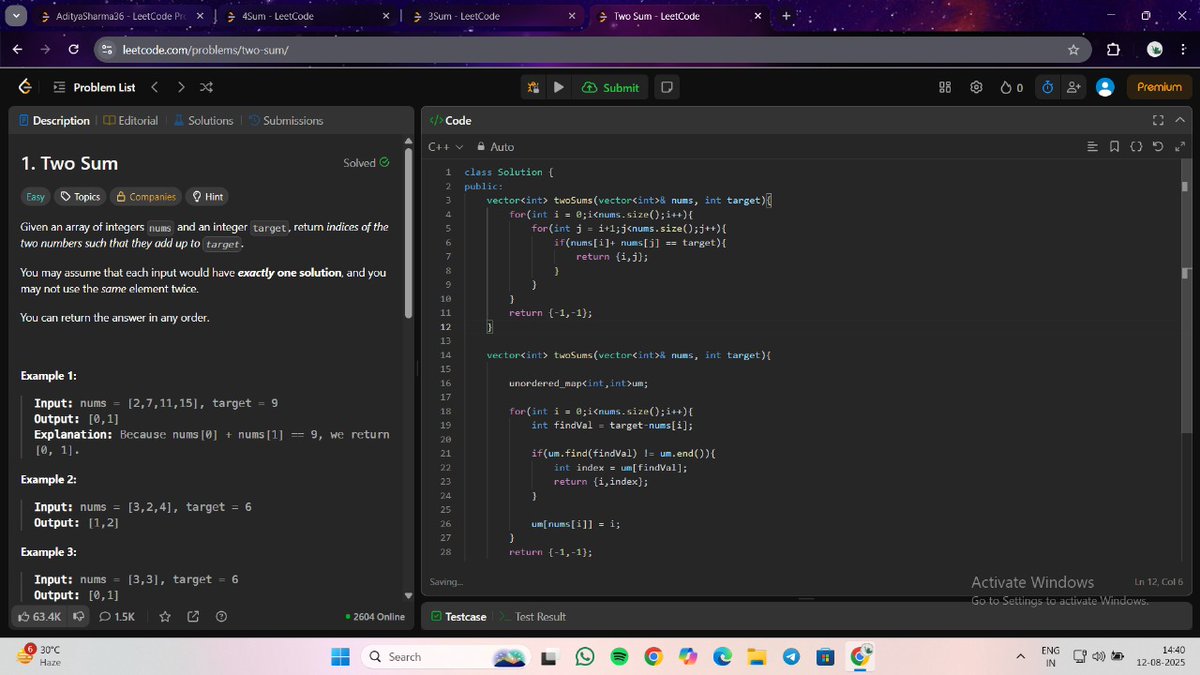
Task: Reload the page
Action: 74,49
